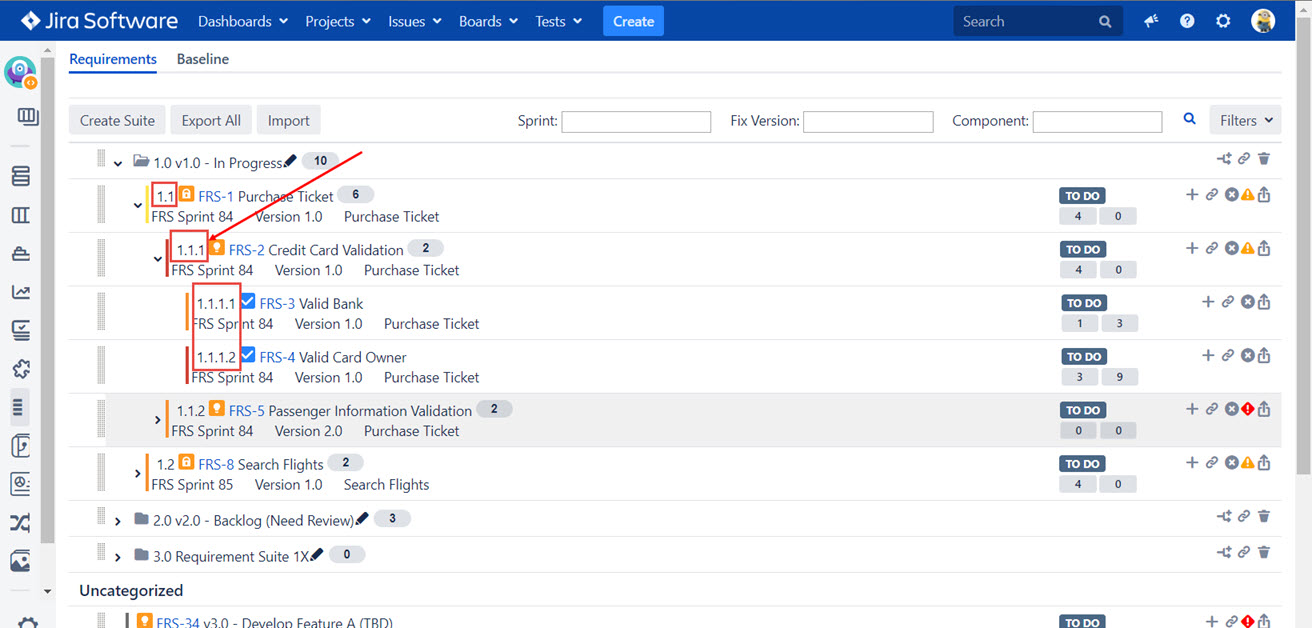Click the Create Suite button

tap(117, 121)
